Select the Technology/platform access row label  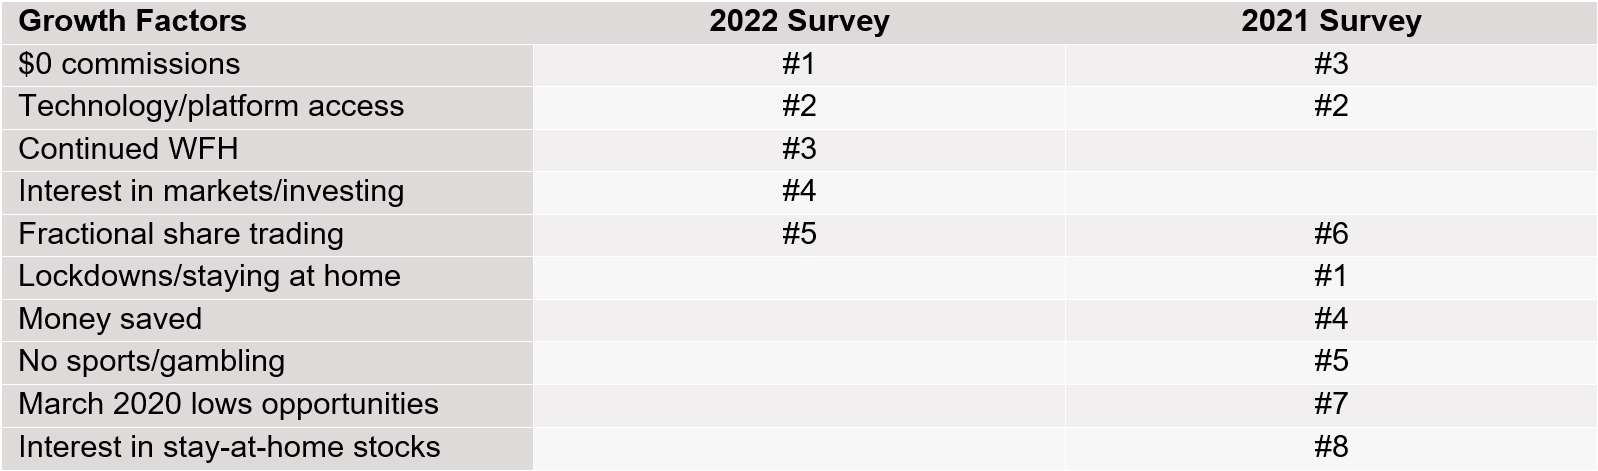(211, 106)
